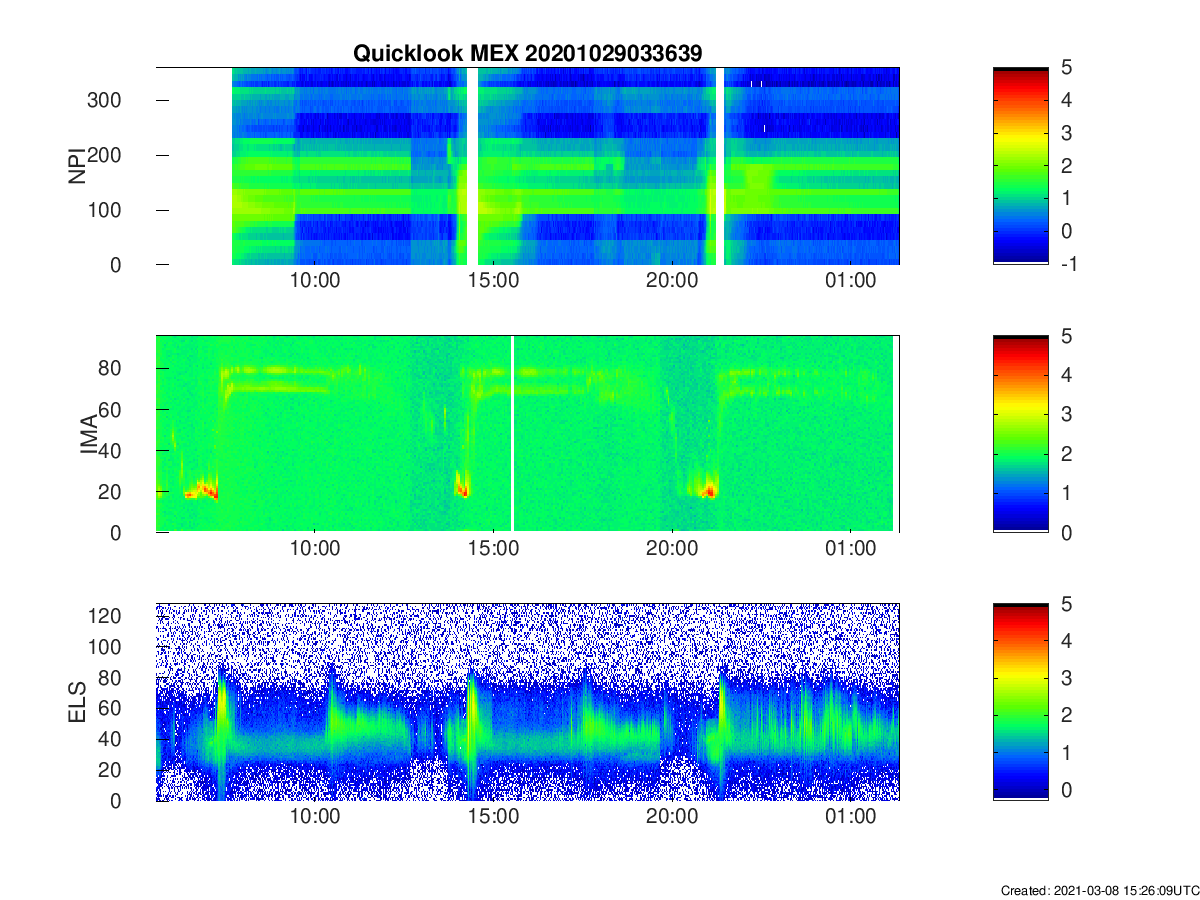Click the IMA panel's color bar
The height and width of the screenshot is (900, 1200).
click(1021, 434)
